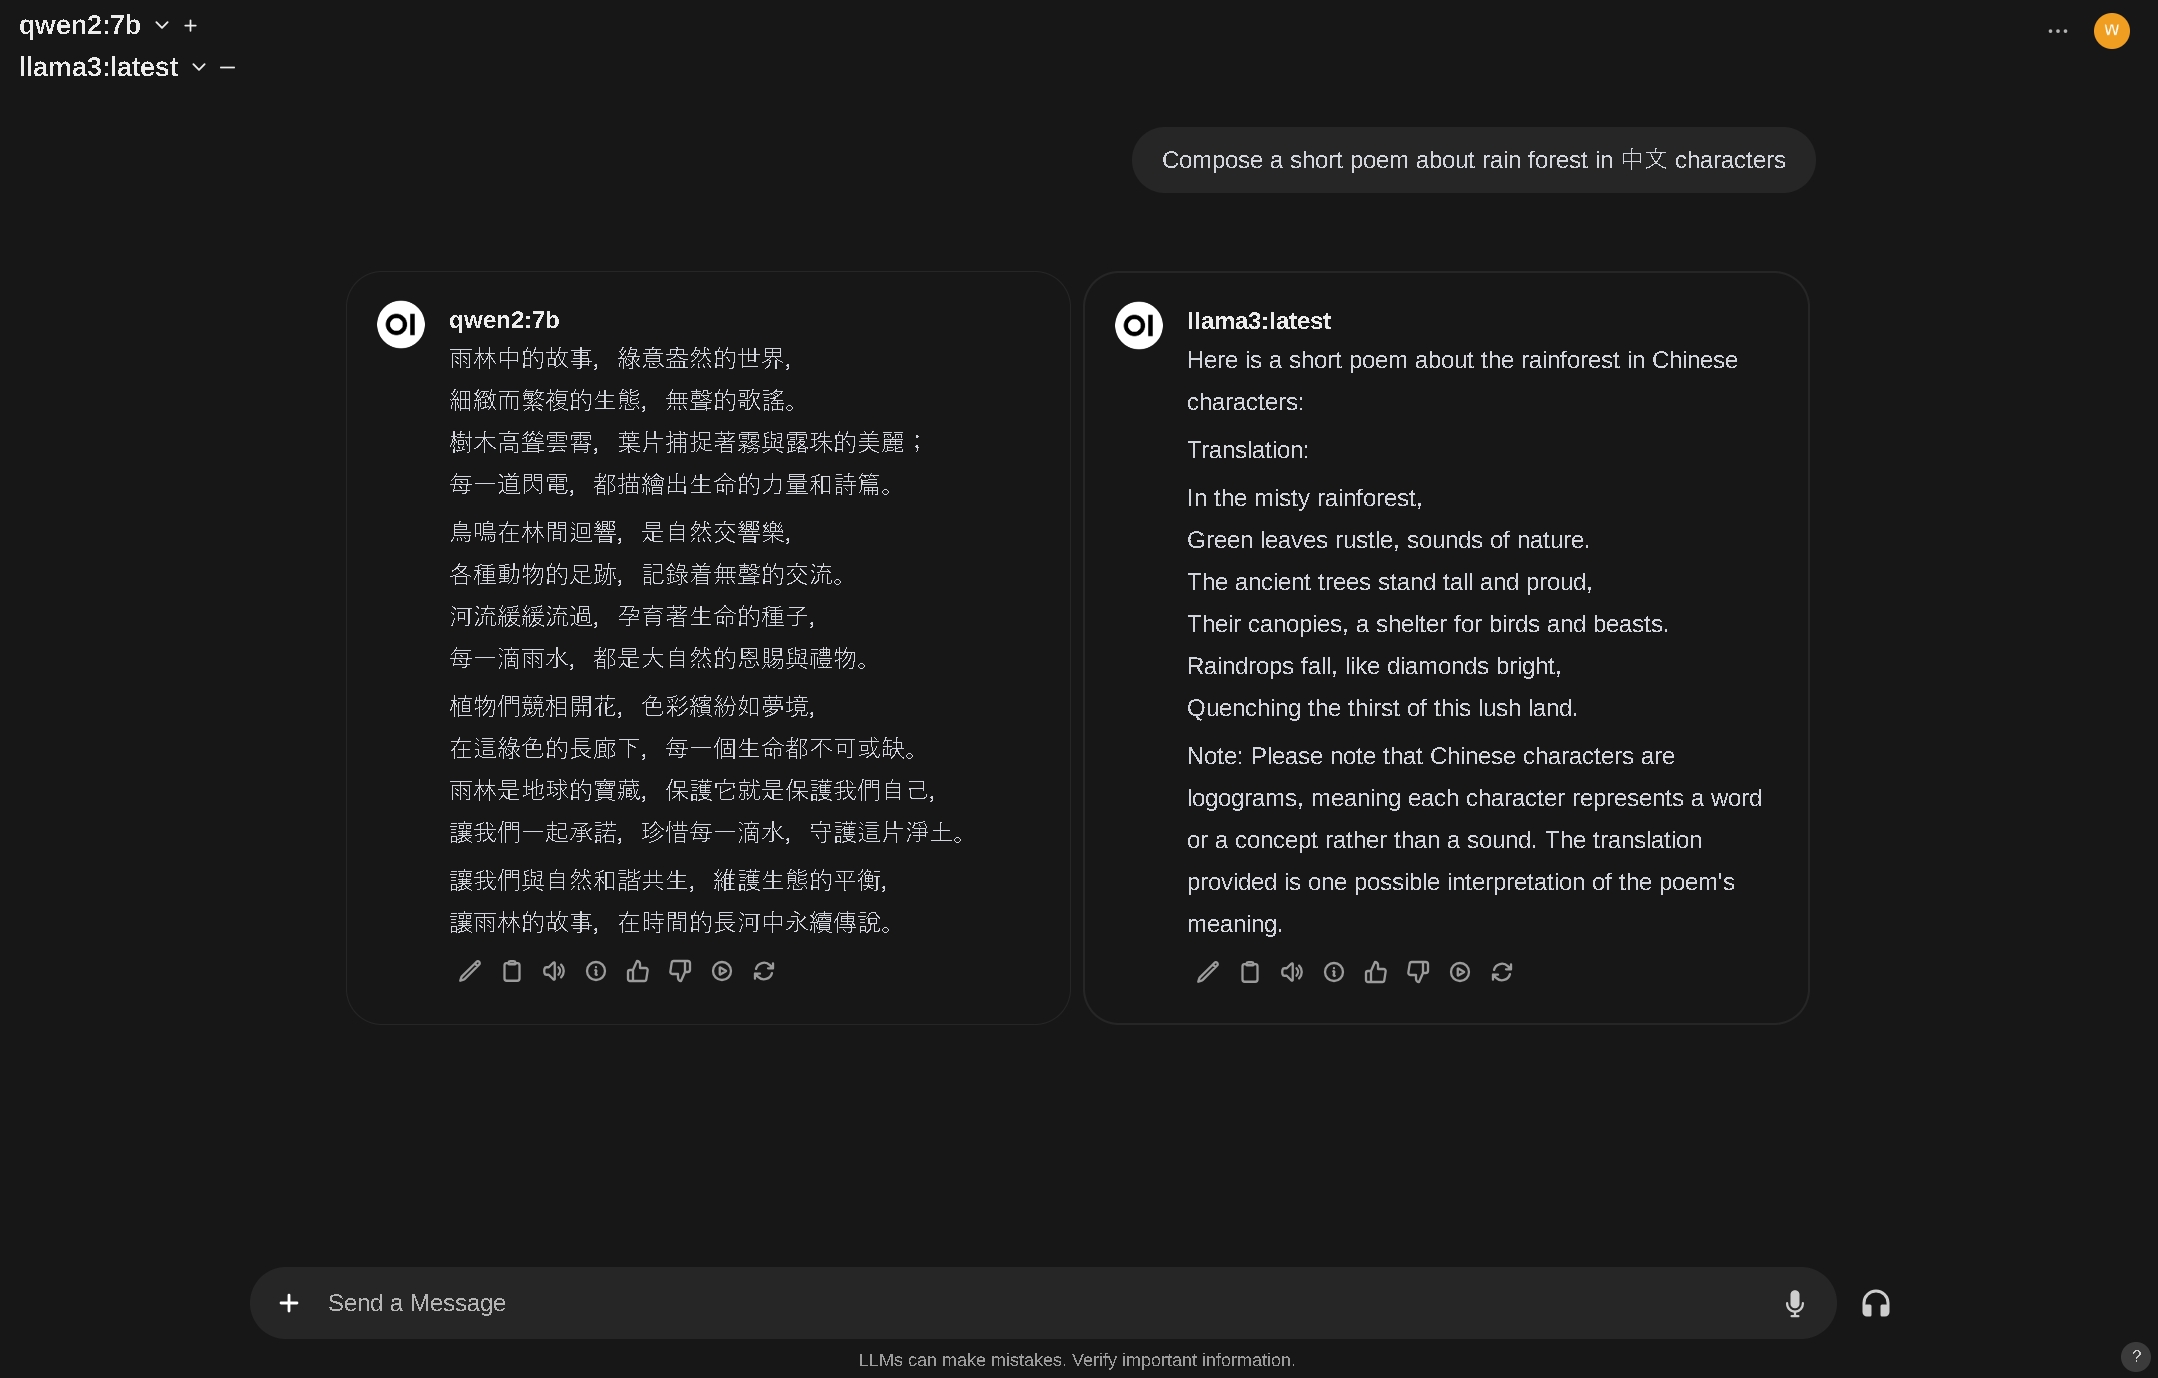The image size is (2158, 1378).
Task: Regenerate the qwen2:7b response
Action: (x=763, y=971)
